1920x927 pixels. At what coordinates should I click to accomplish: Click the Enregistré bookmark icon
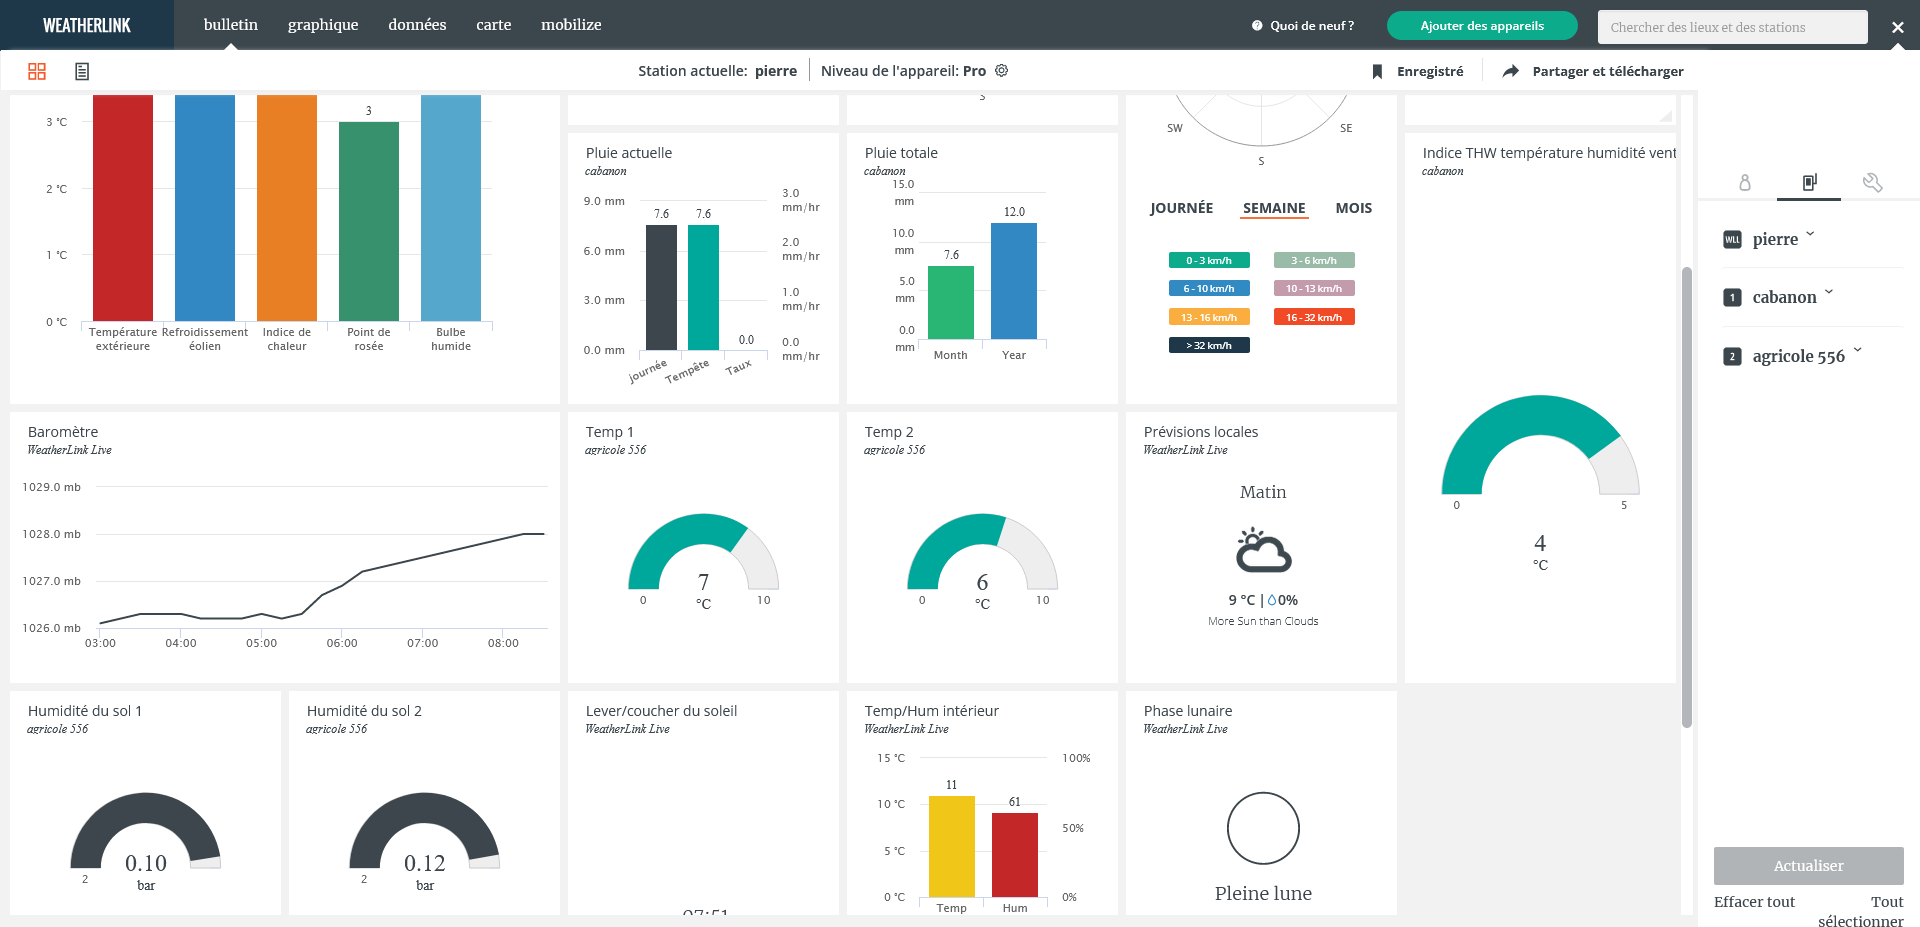[x=1377, y=71]
